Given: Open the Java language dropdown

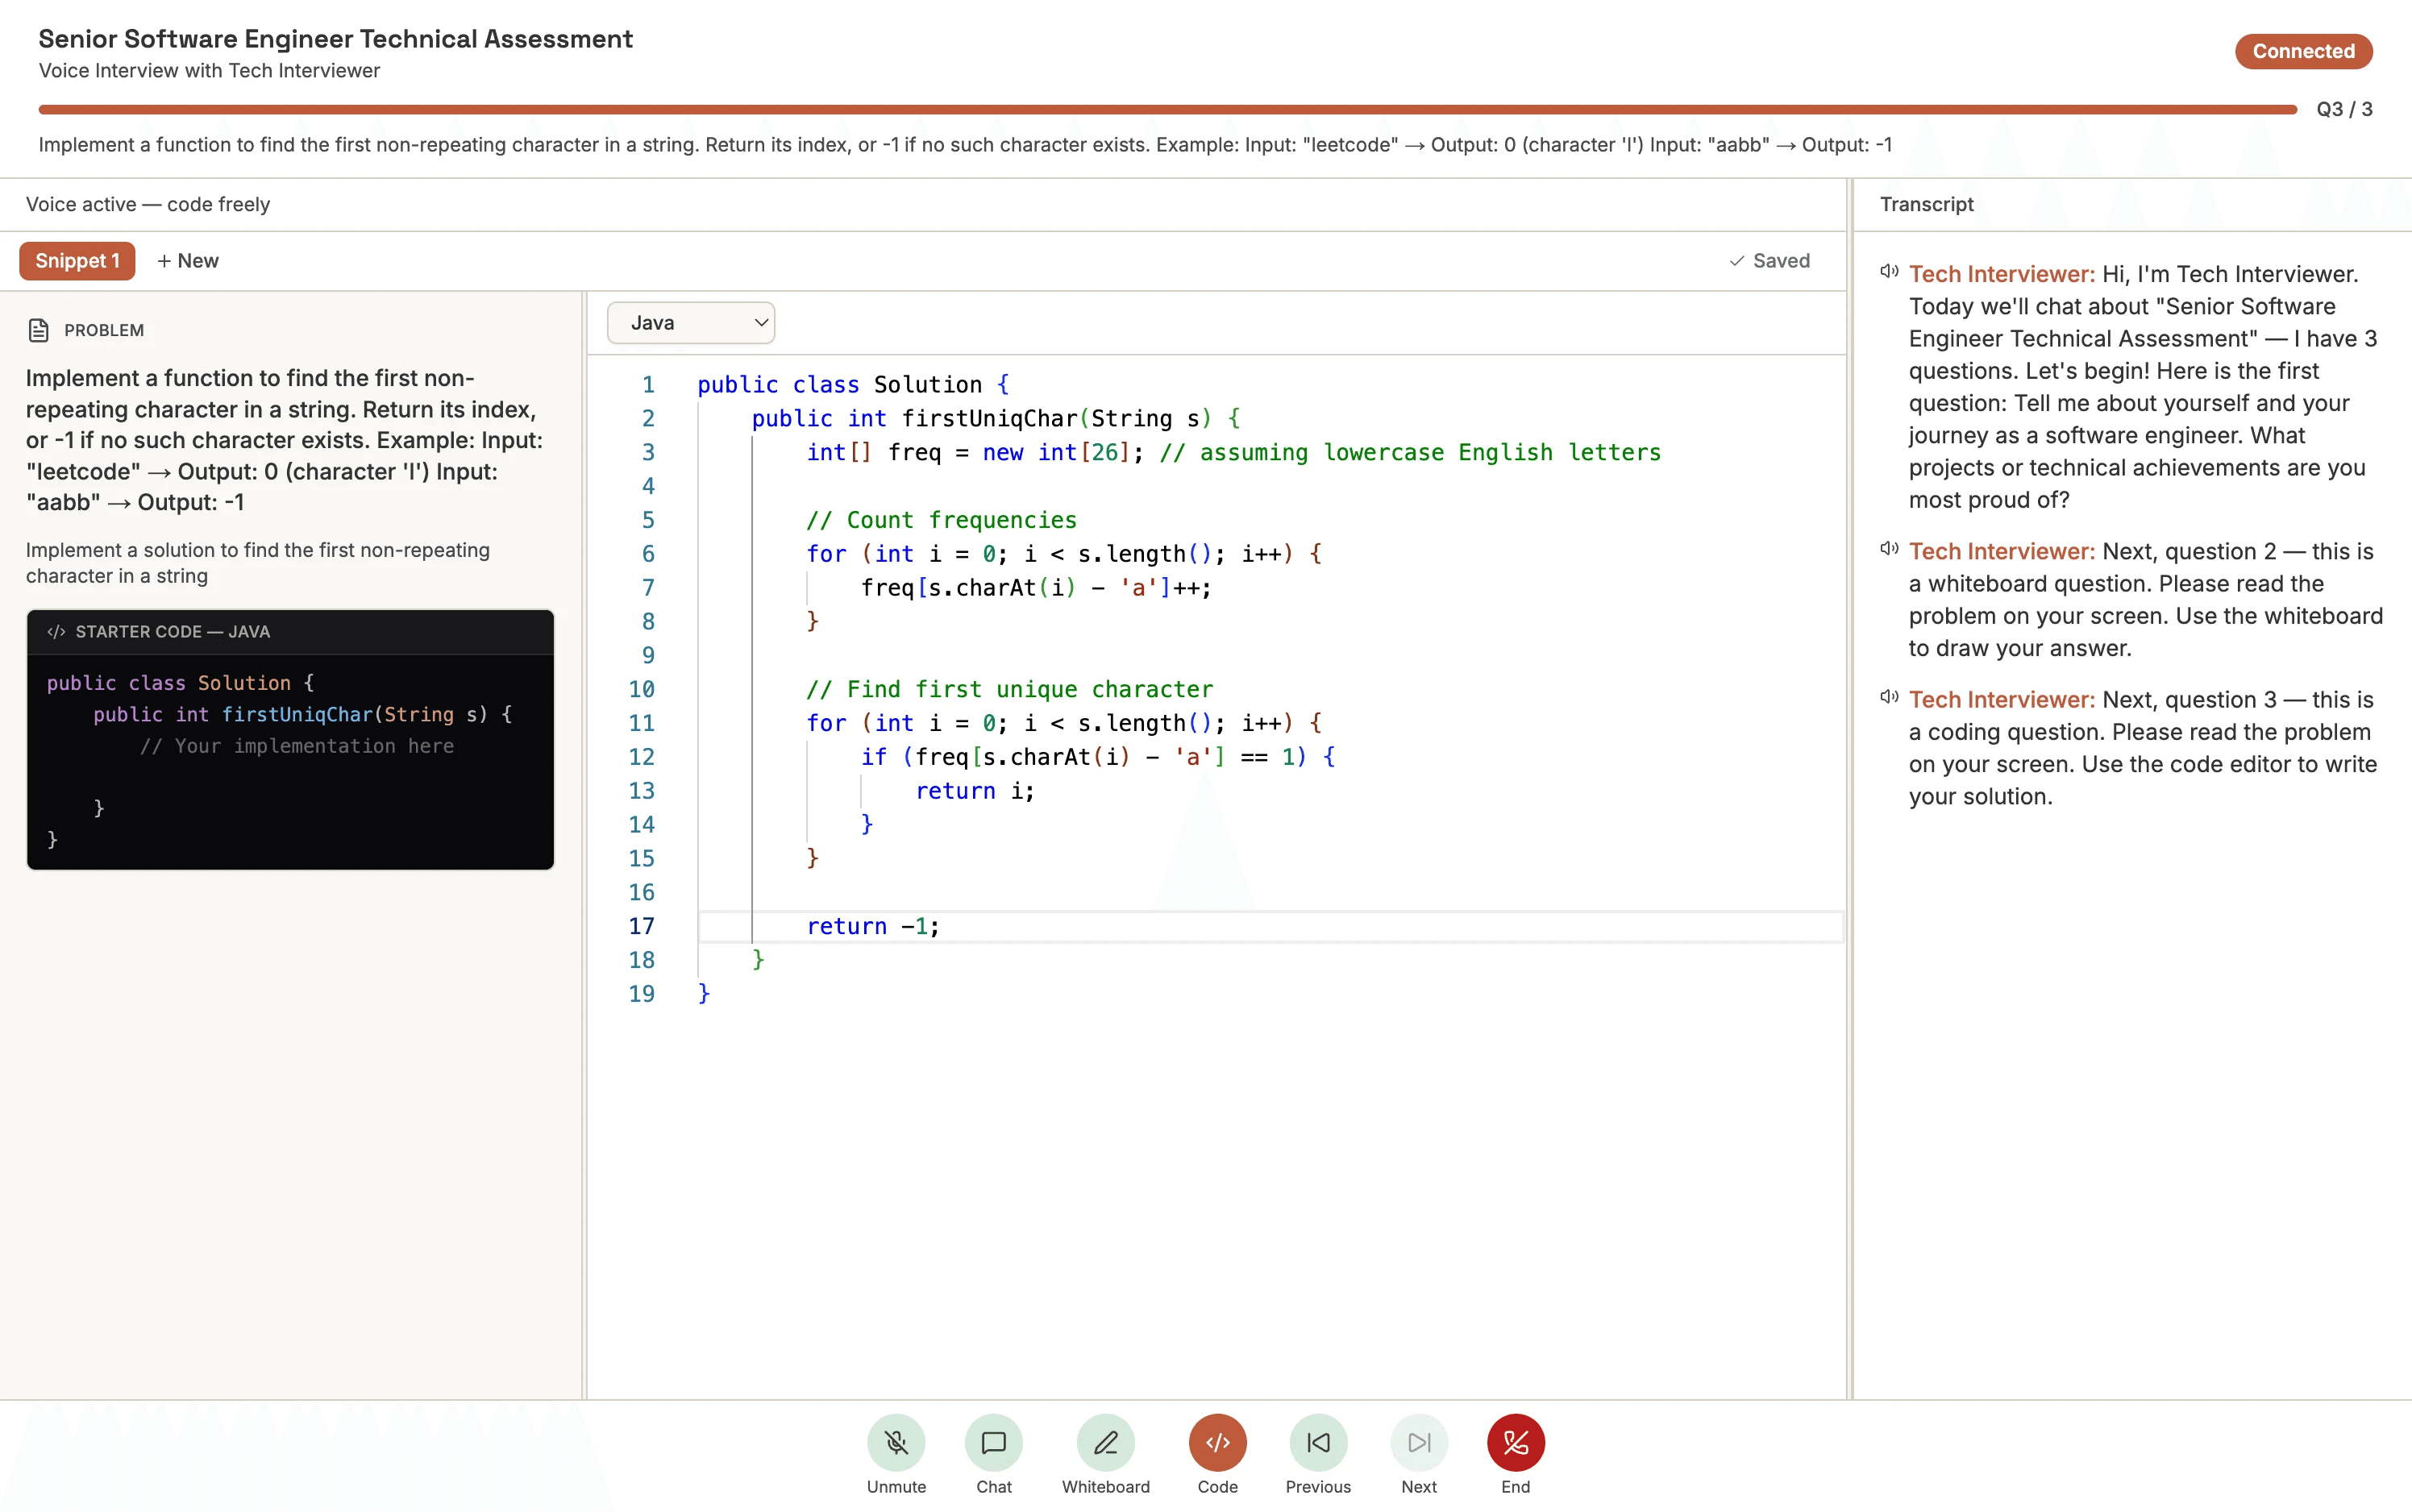Looking at the screenshot, I should click(691, 322).
